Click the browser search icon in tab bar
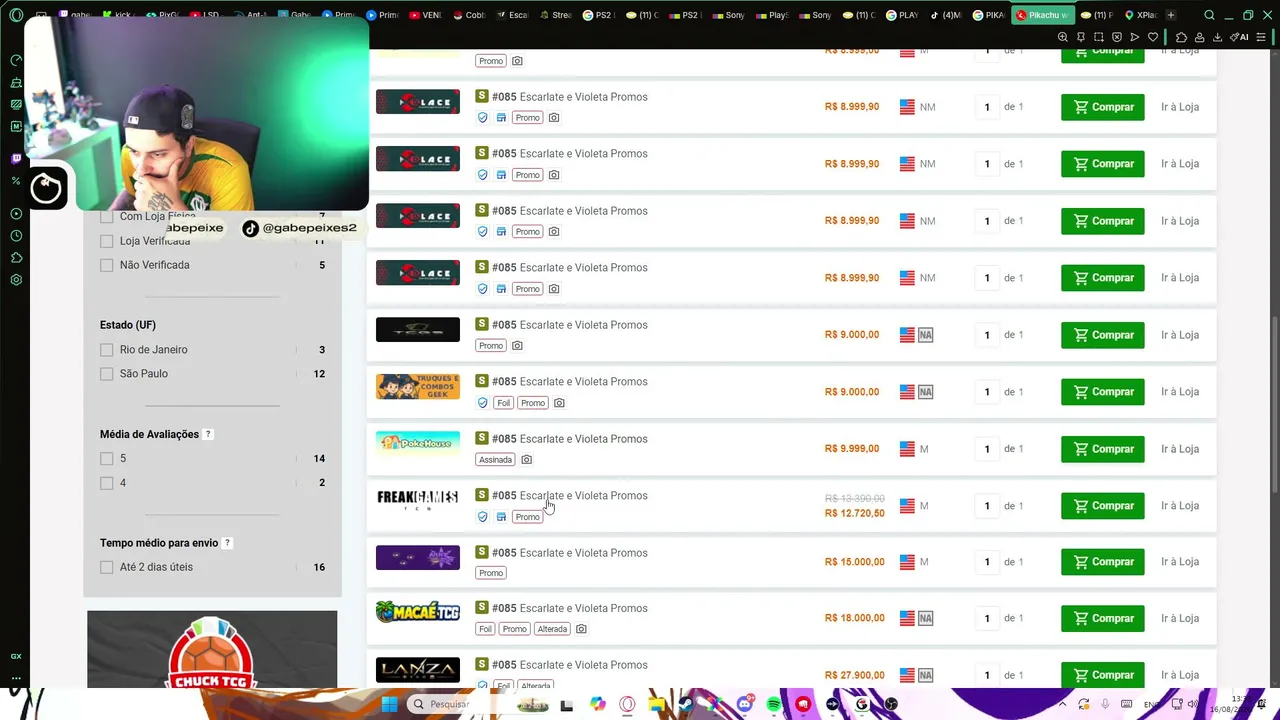 pos(1209,15)
